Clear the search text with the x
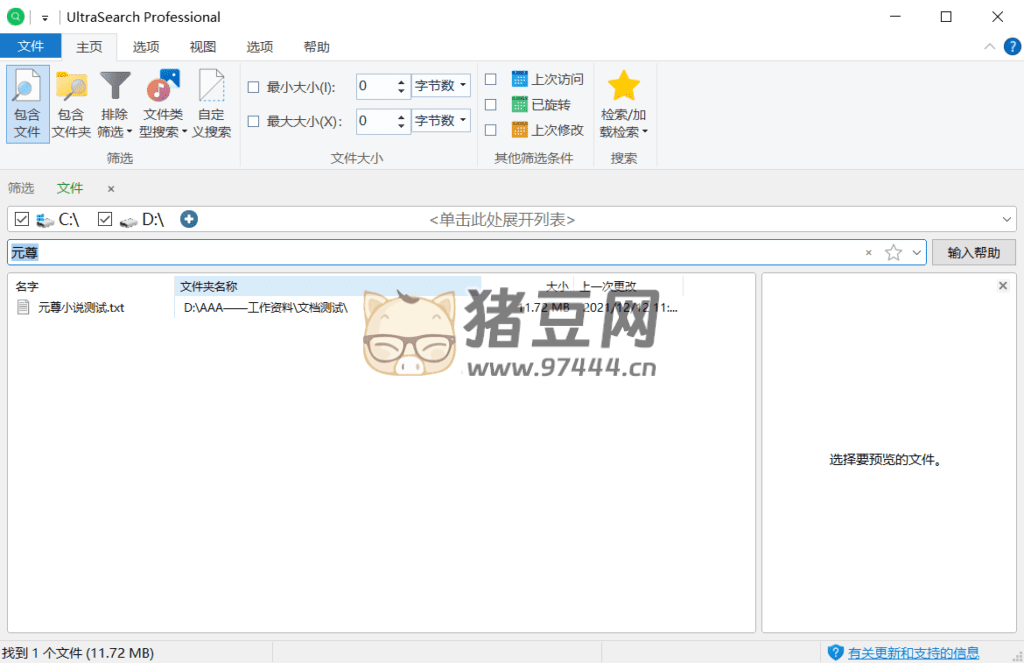This screenshot has width=1024, height=663. click(869, 253)
